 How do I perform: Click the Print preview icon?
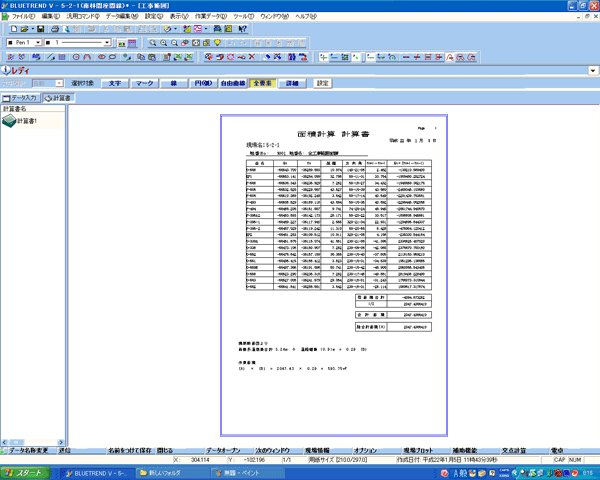pos(66,29)
